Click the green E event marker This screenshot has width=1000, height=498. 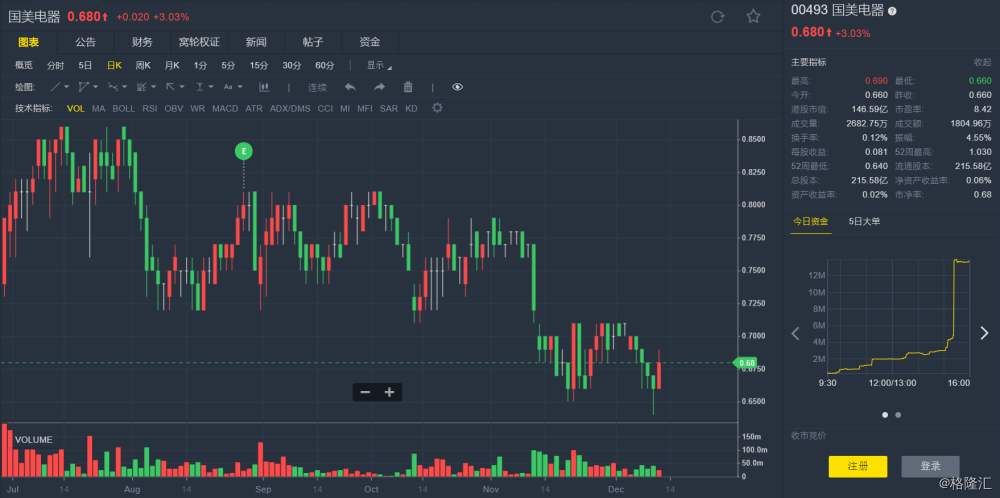coord(244,151)
